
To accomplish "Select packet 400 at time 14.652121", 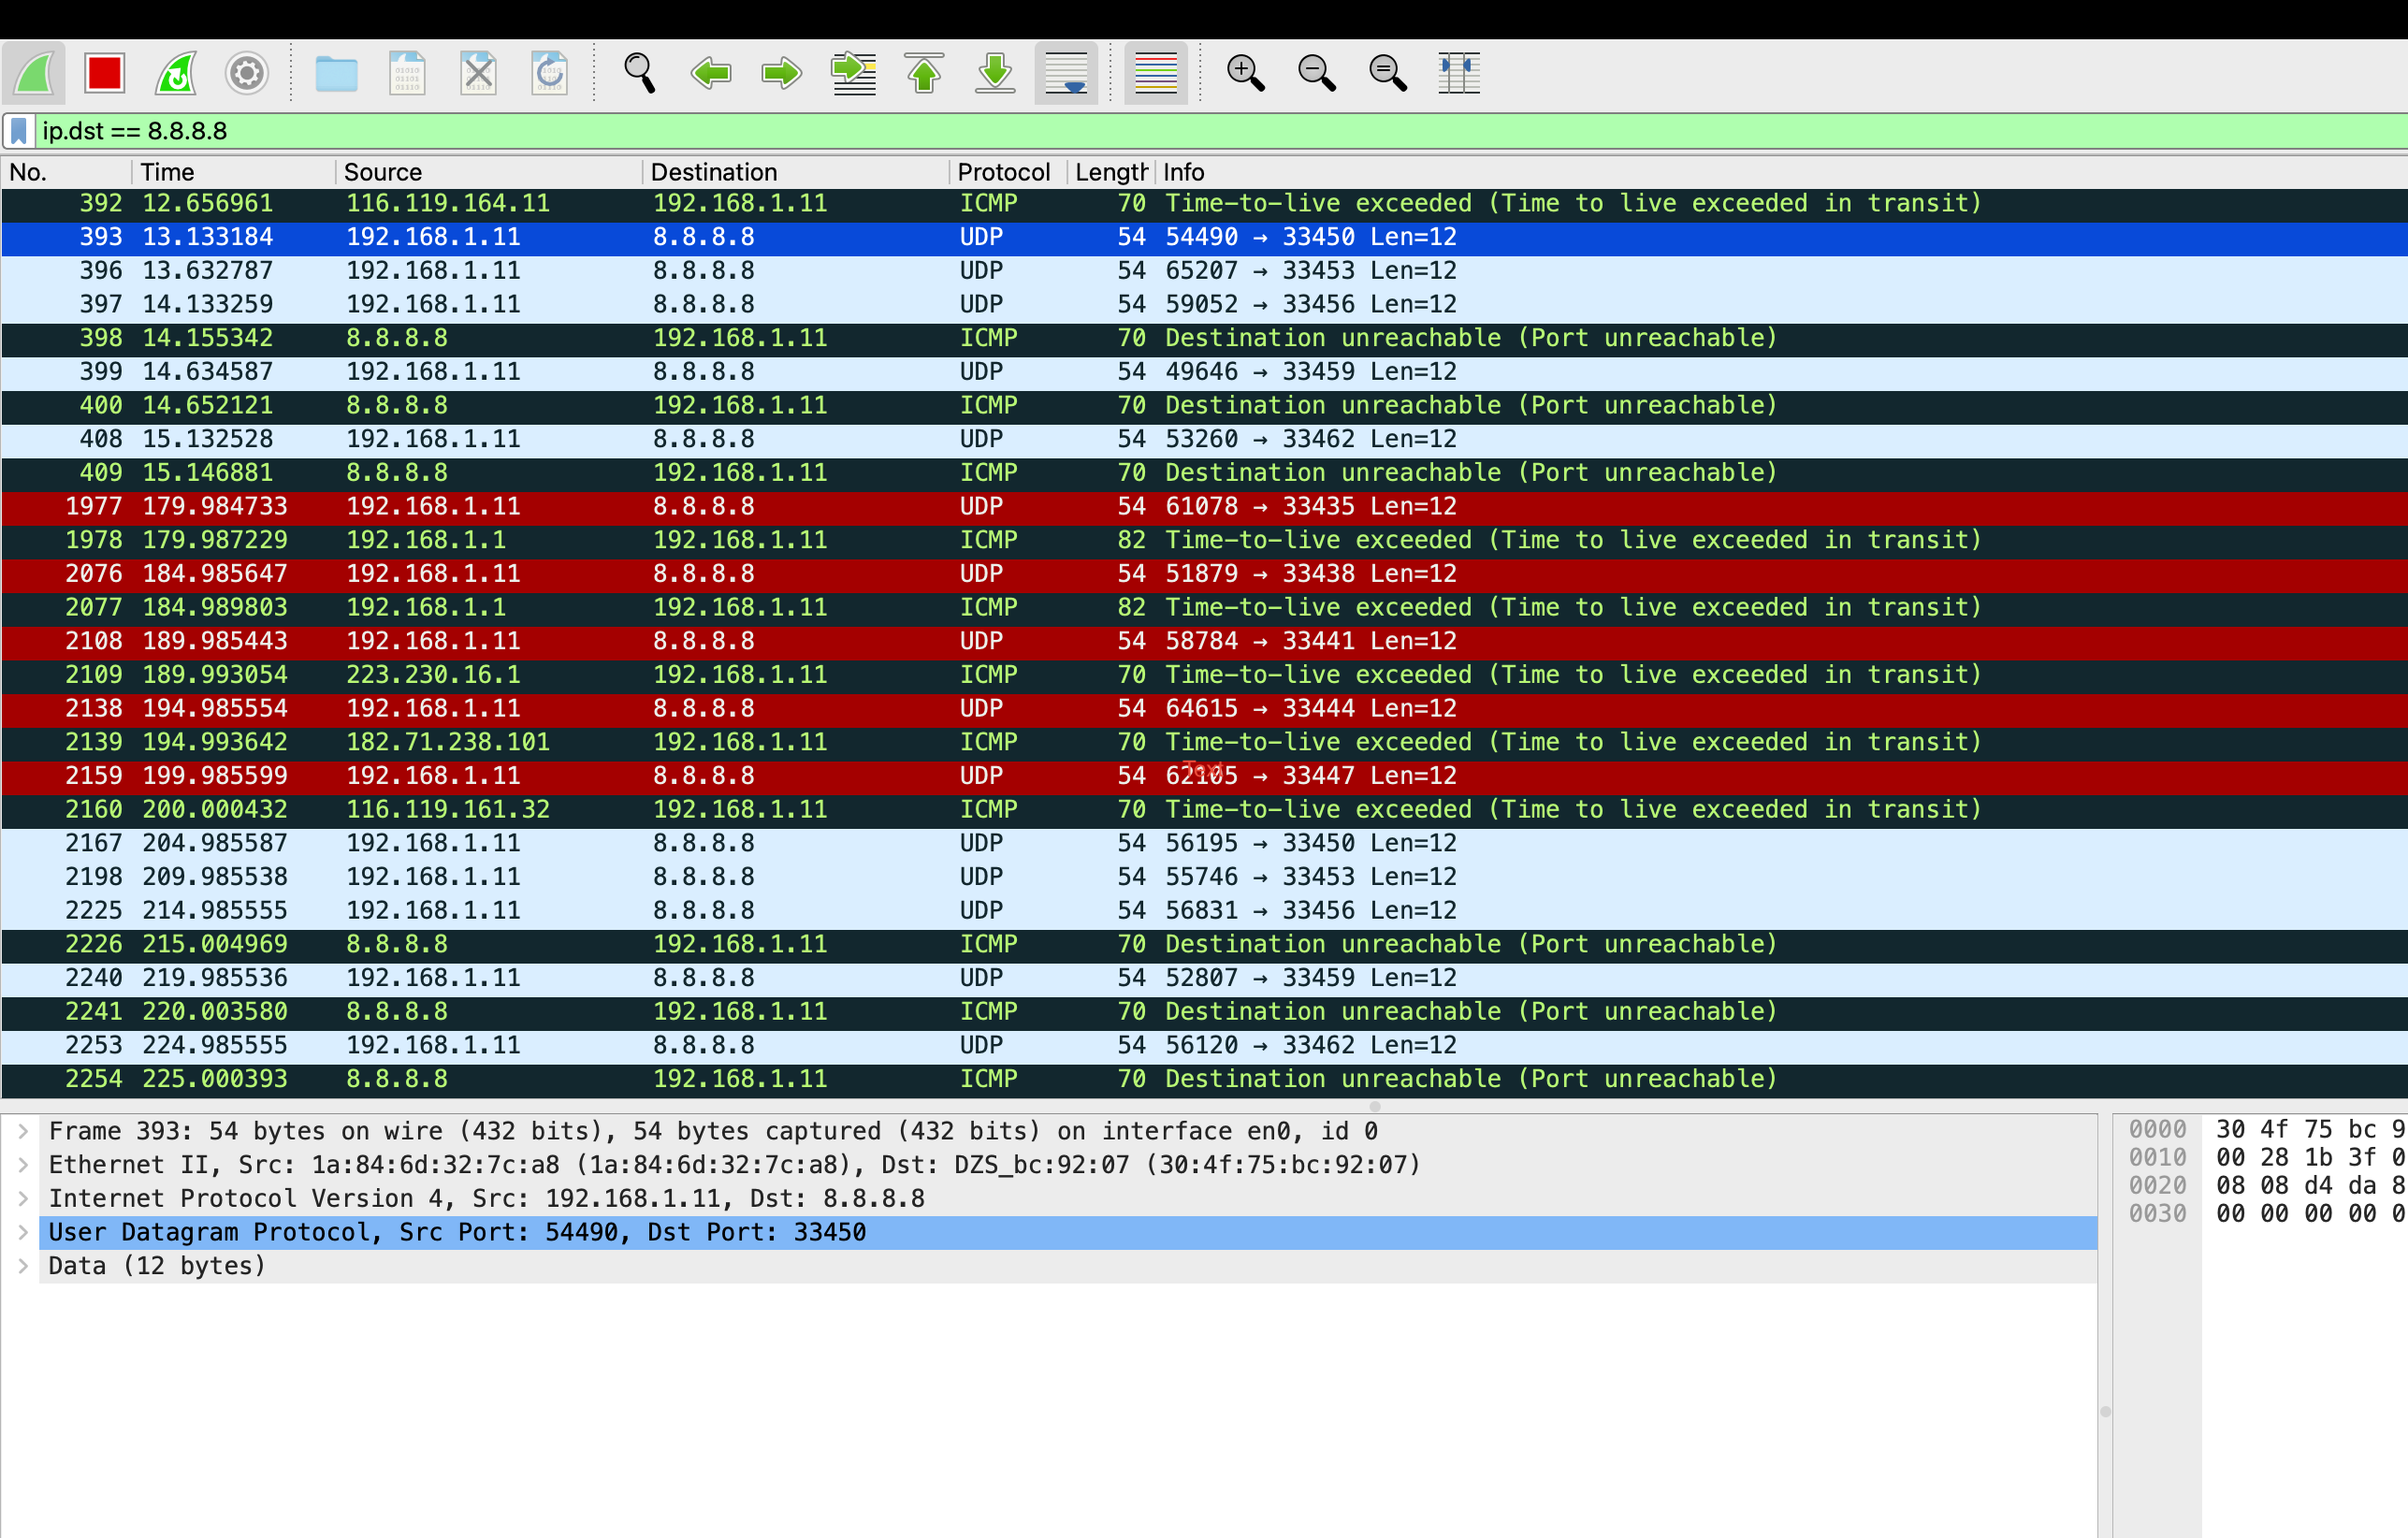I will click(1204, 405).
